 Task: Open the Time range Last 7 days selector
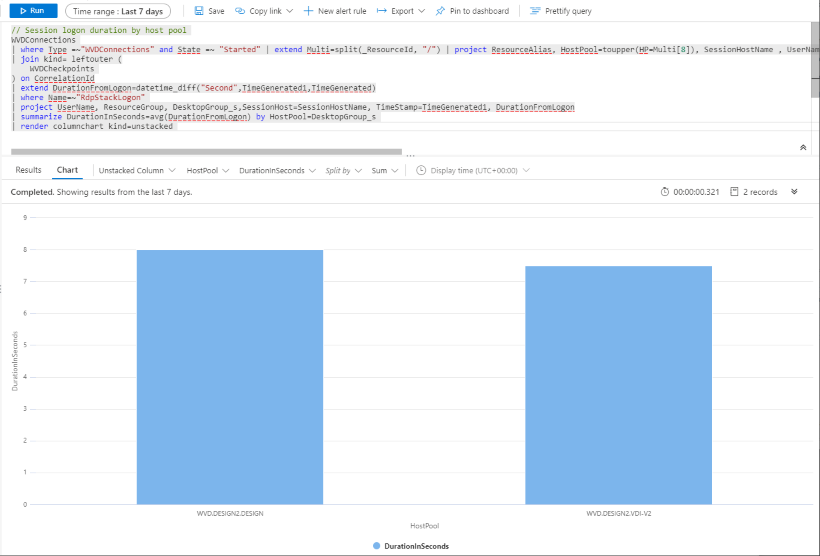[x=118, y=11]
